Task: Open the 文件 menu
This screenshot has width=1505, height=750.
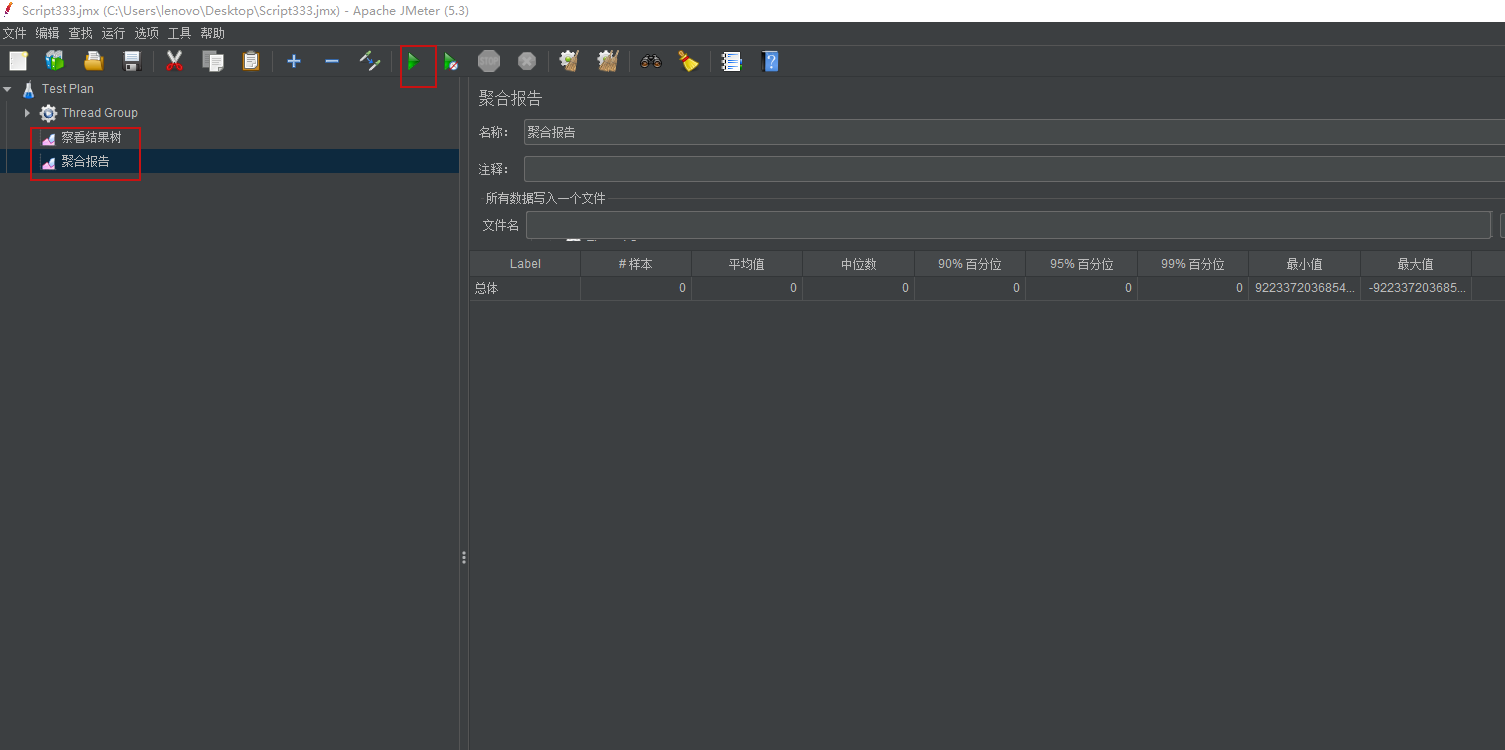Action: (x=14, y=33)
